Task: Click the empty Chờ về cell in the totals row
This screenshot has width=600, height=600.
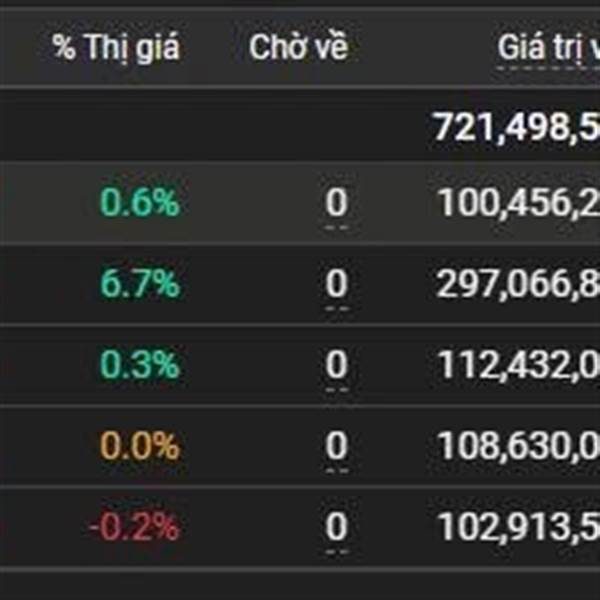Action: 298,126
